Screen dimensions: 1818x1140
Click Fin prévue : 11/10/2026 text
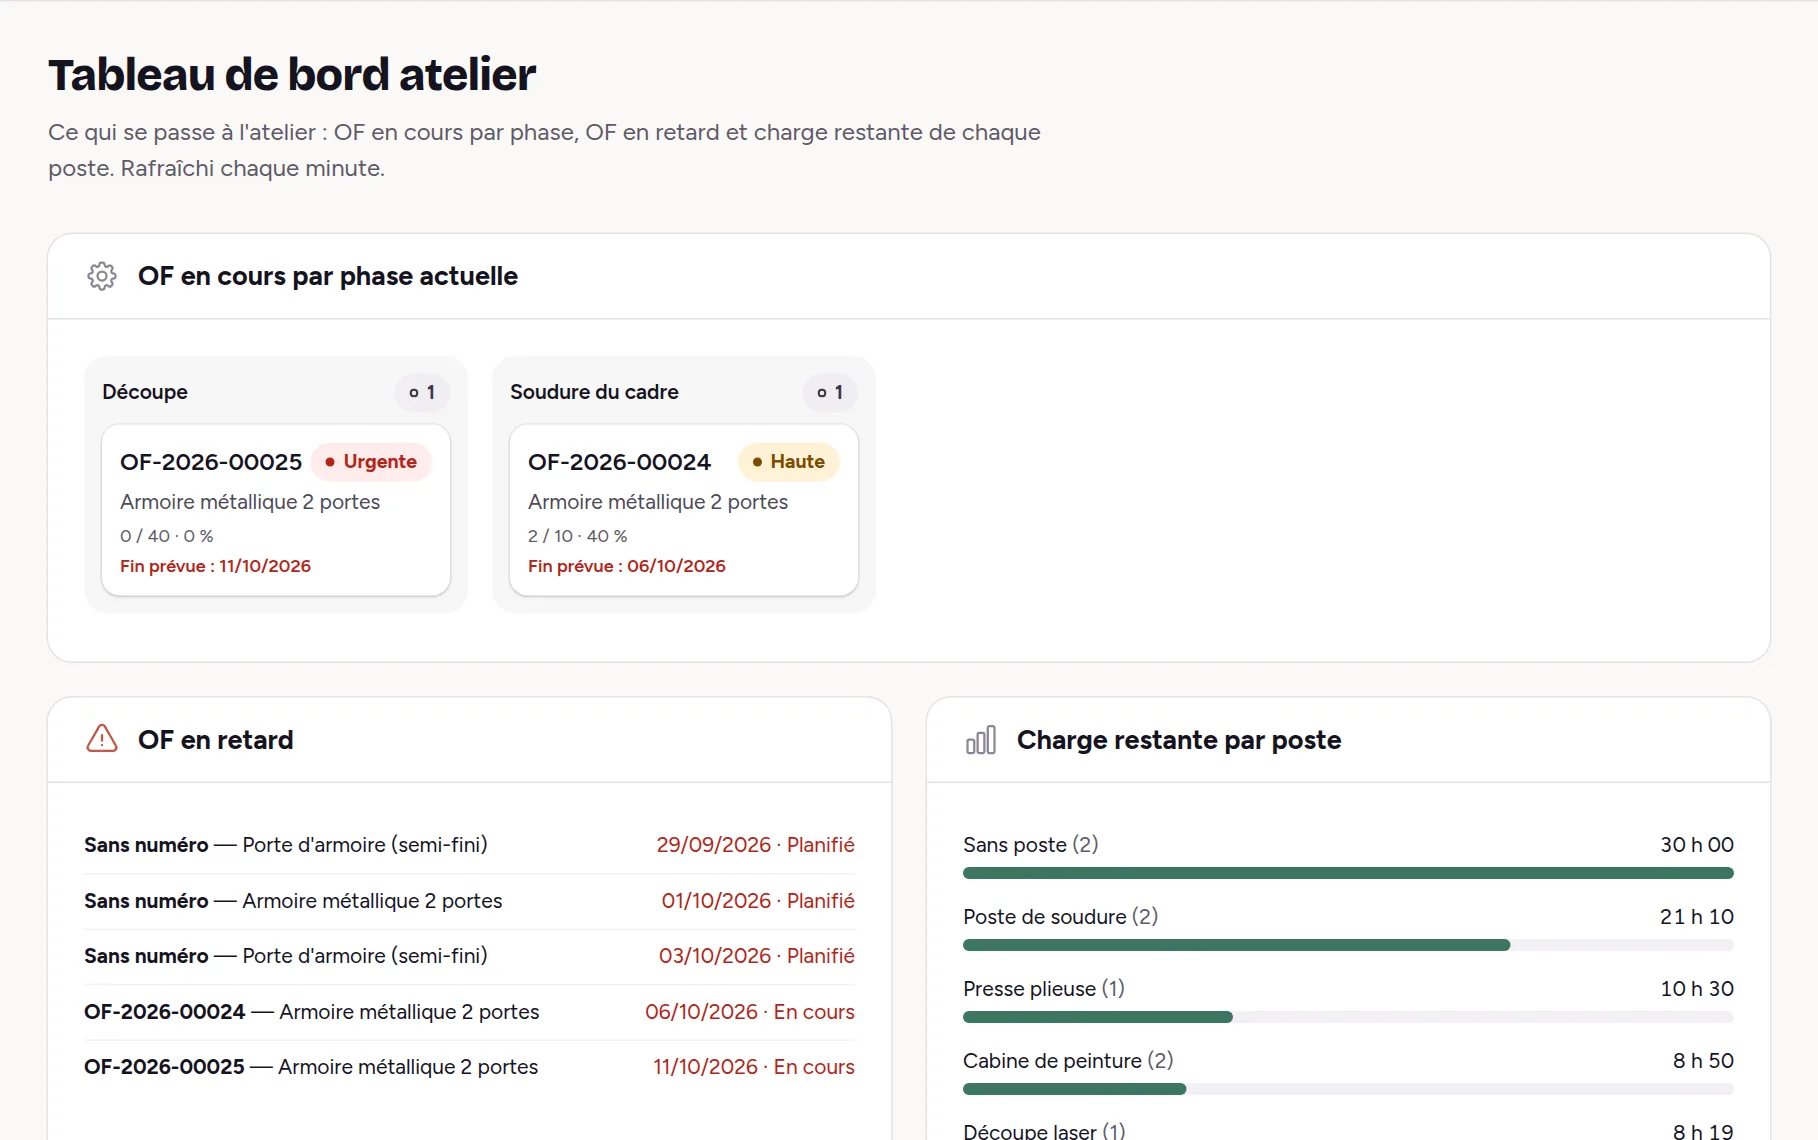(215, 566)
